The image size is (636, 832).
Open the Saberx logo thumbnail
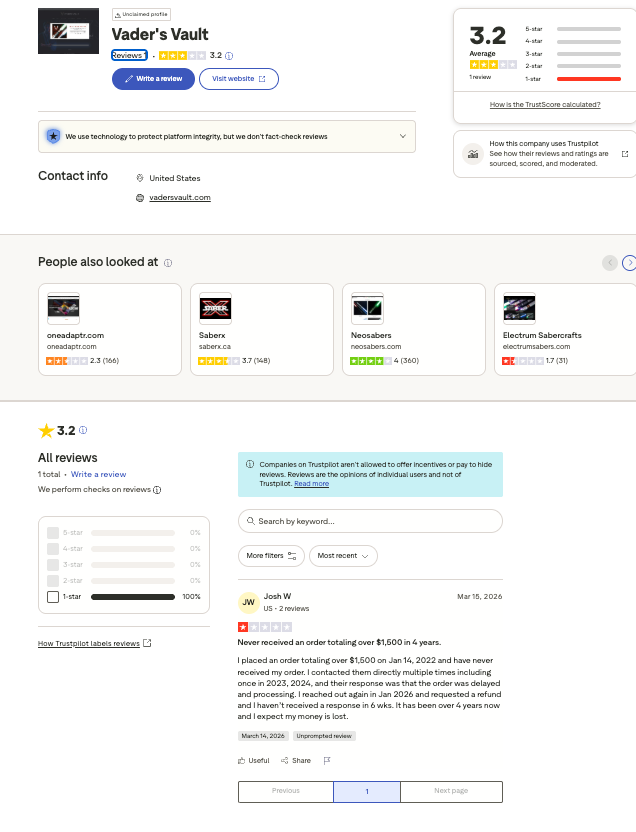click(215, 308)
